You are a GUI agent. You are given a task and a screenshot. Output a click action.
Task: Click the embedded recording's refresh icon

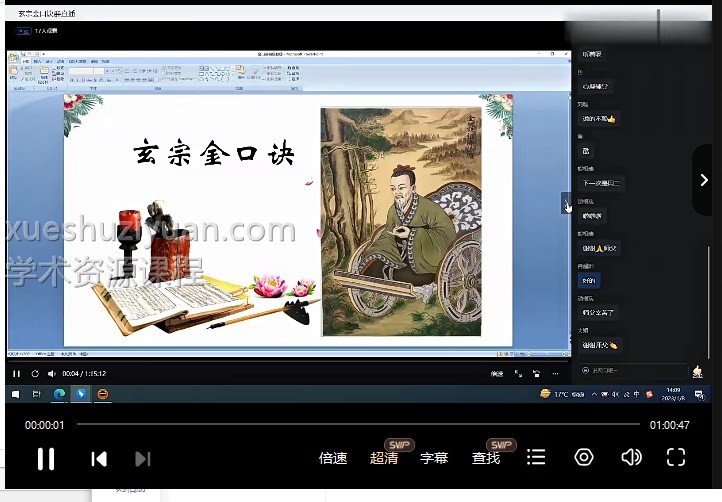[35, 374]
